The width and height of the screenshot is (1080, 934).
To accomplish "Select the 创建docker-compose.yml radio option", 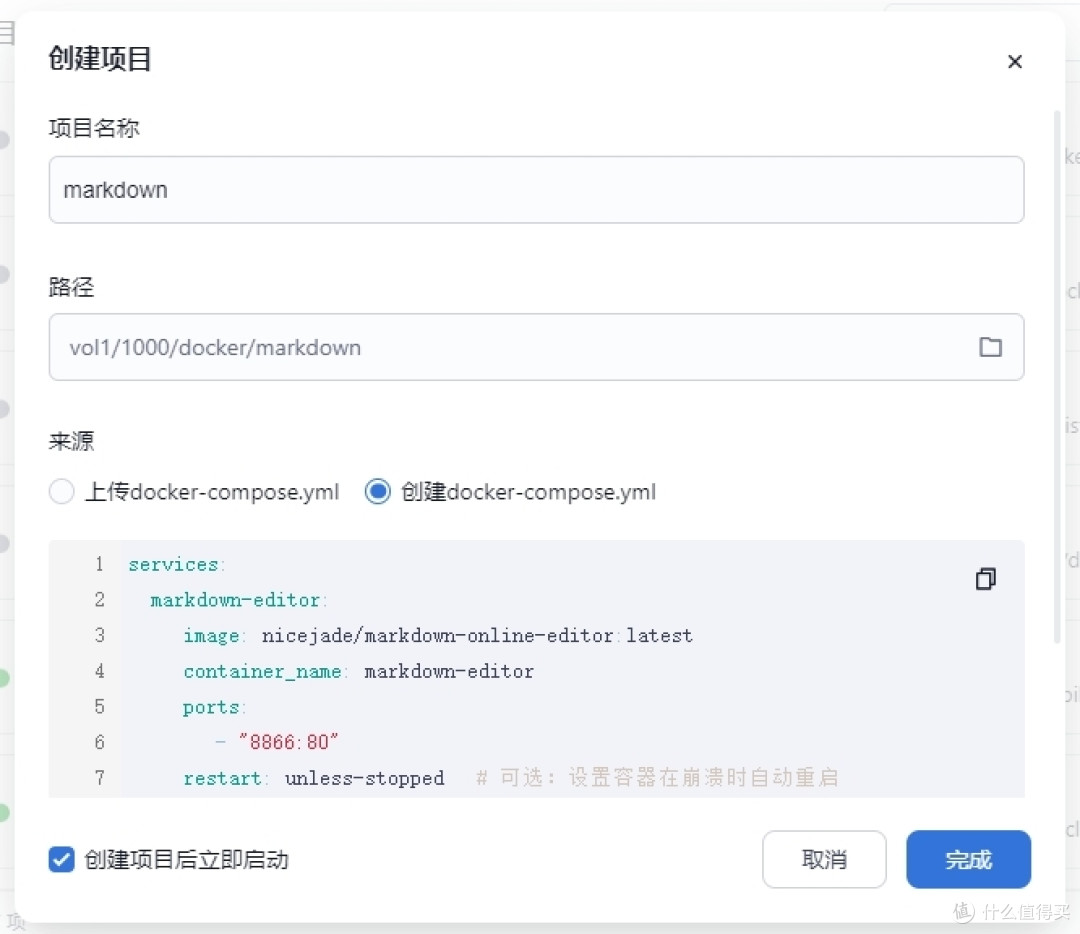I will pyautogui.click(x=377, y=491).
